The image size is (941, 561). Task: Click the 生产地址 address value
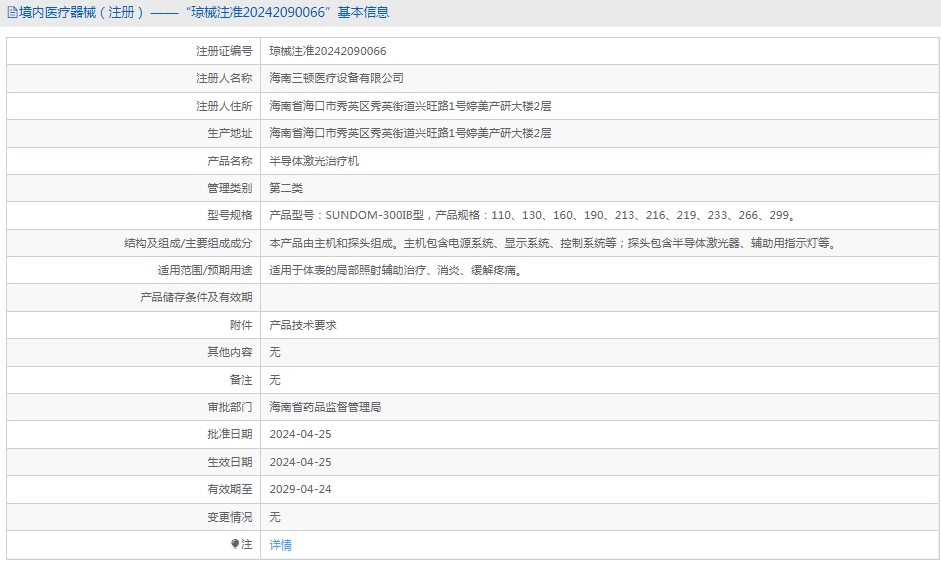point(410,133)
